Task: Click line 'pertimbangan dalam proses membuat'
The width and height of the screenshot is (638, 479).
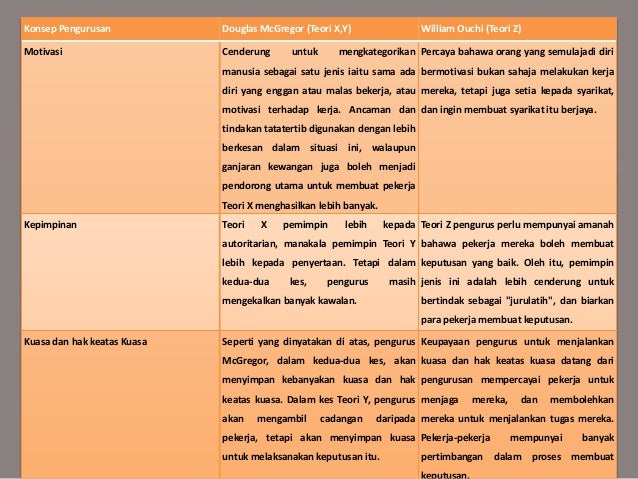Action: pos(517,457)
